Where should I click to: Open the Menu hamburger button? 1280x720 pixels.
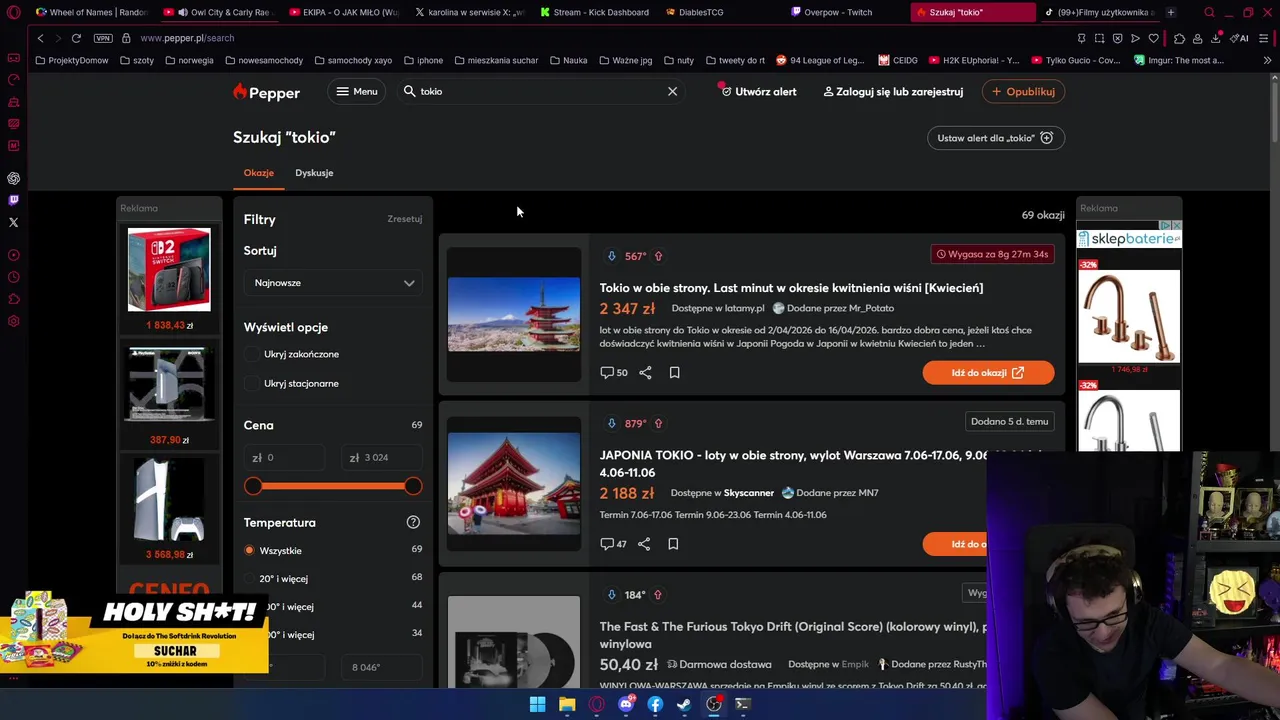click(x=357, y=91)
